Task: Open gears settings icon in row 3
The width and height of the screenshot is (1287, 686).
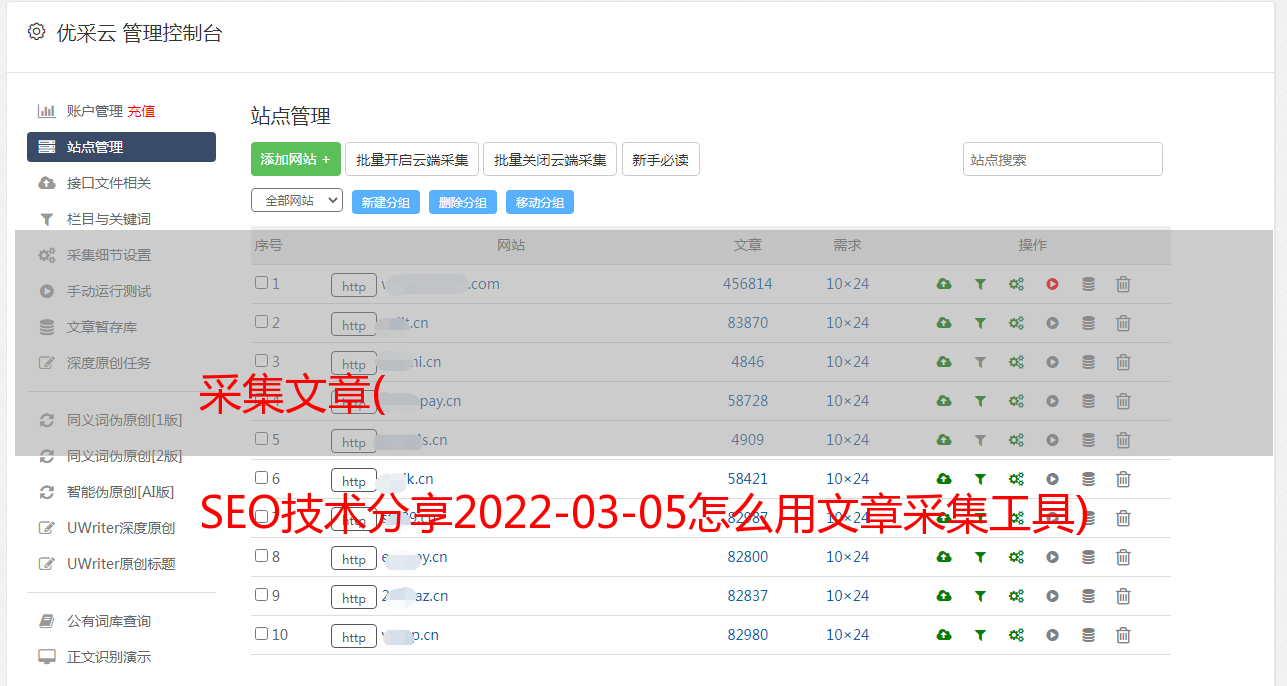Action: [1016, 362]
